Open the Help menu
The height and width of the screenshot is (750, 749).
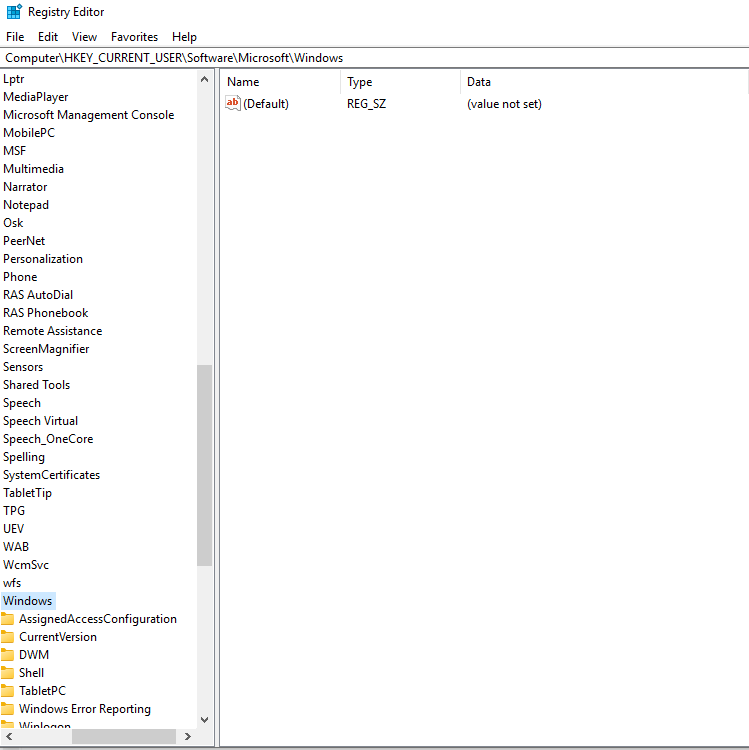click(184, 37)
